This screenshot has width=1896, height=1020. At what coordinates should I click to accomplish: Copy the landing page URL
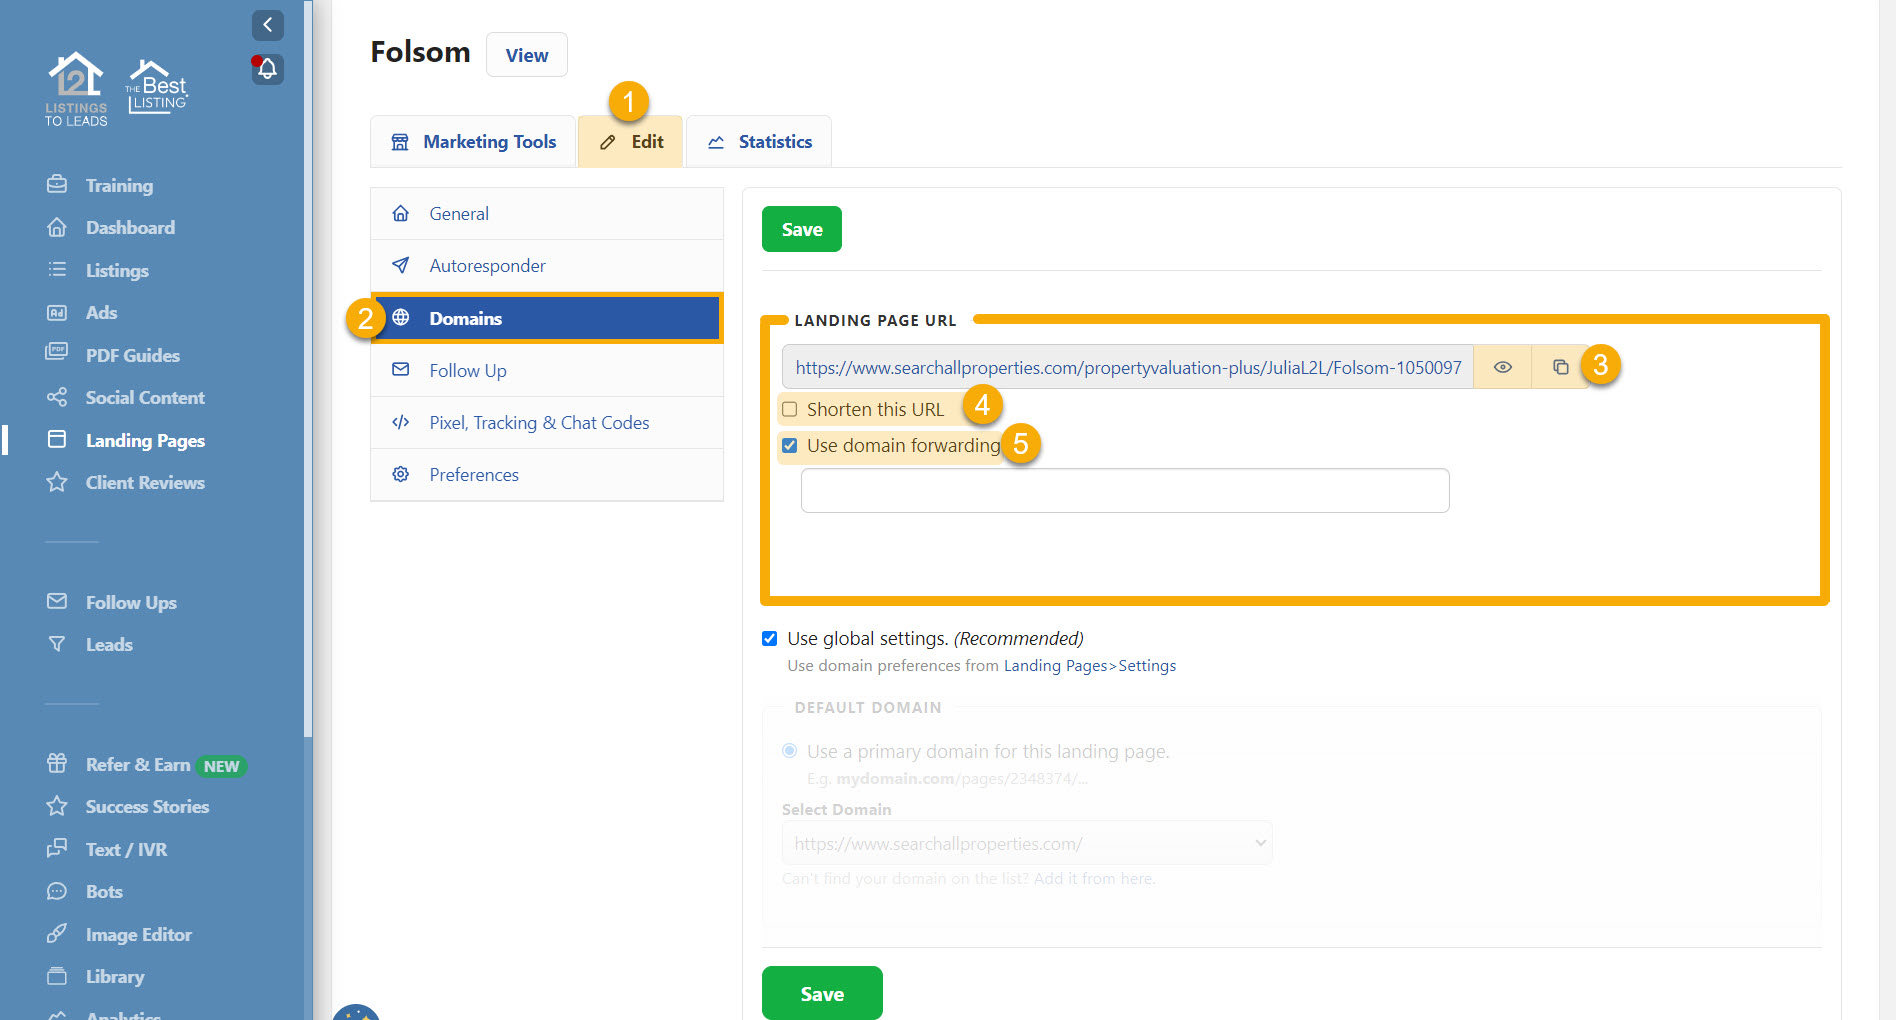1560,367
